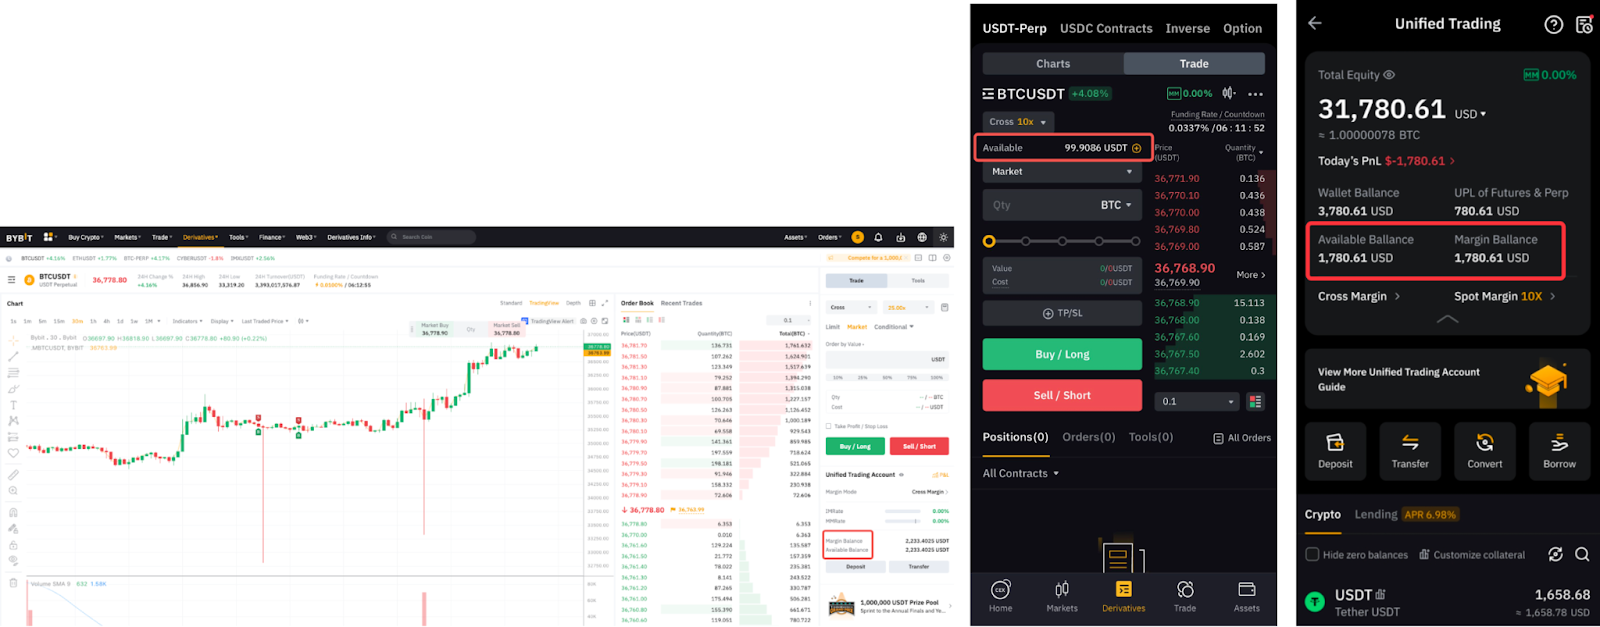Switch to the USDC Contracts tab
The width and height of the screenshot is (1600, 627).
coord(1106,29)
